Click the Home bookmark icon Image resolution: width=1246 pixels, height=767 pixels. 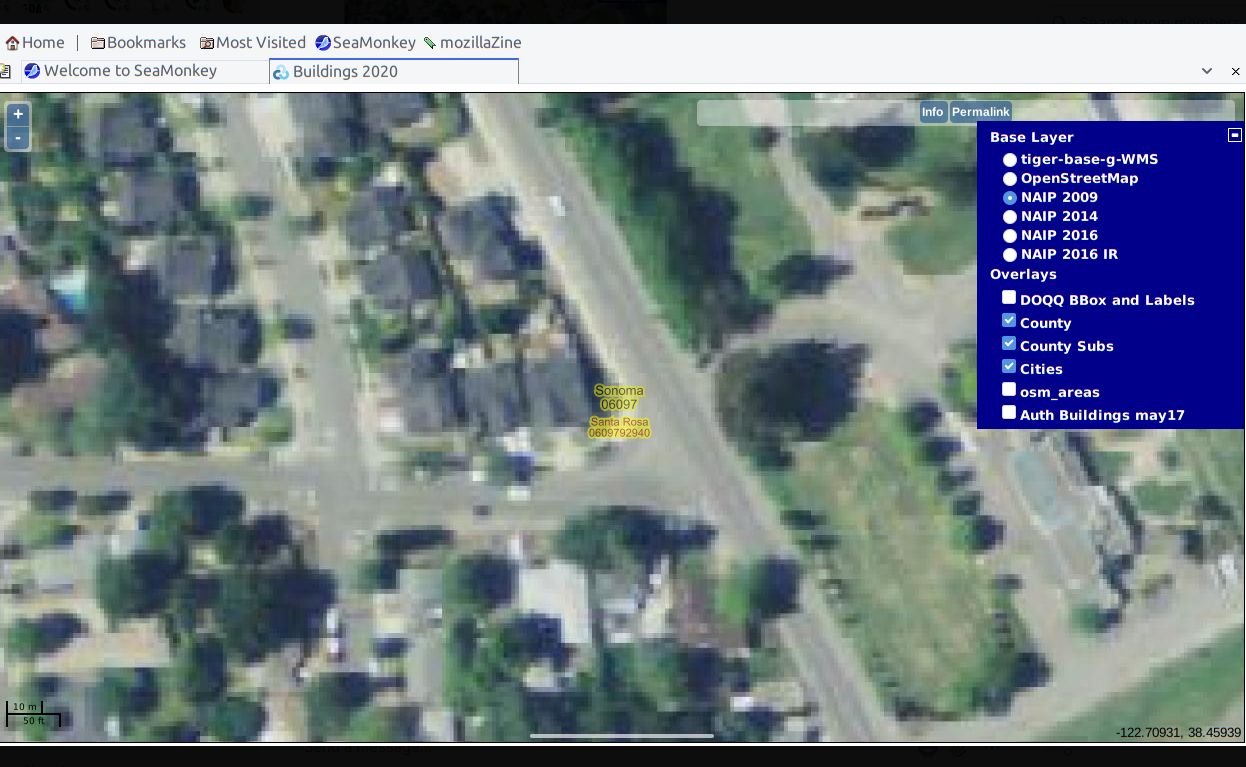(13, 43)
